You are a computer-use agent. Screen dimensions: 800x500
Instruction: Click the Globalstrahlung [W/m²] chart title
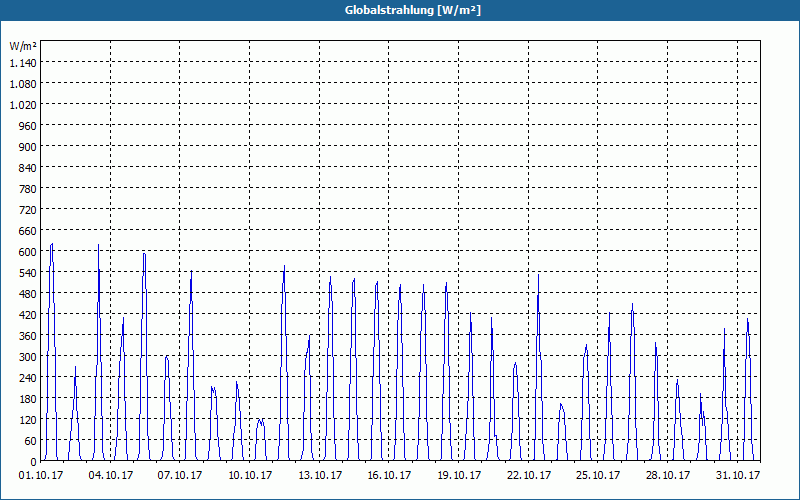click(x=412, y=10)
